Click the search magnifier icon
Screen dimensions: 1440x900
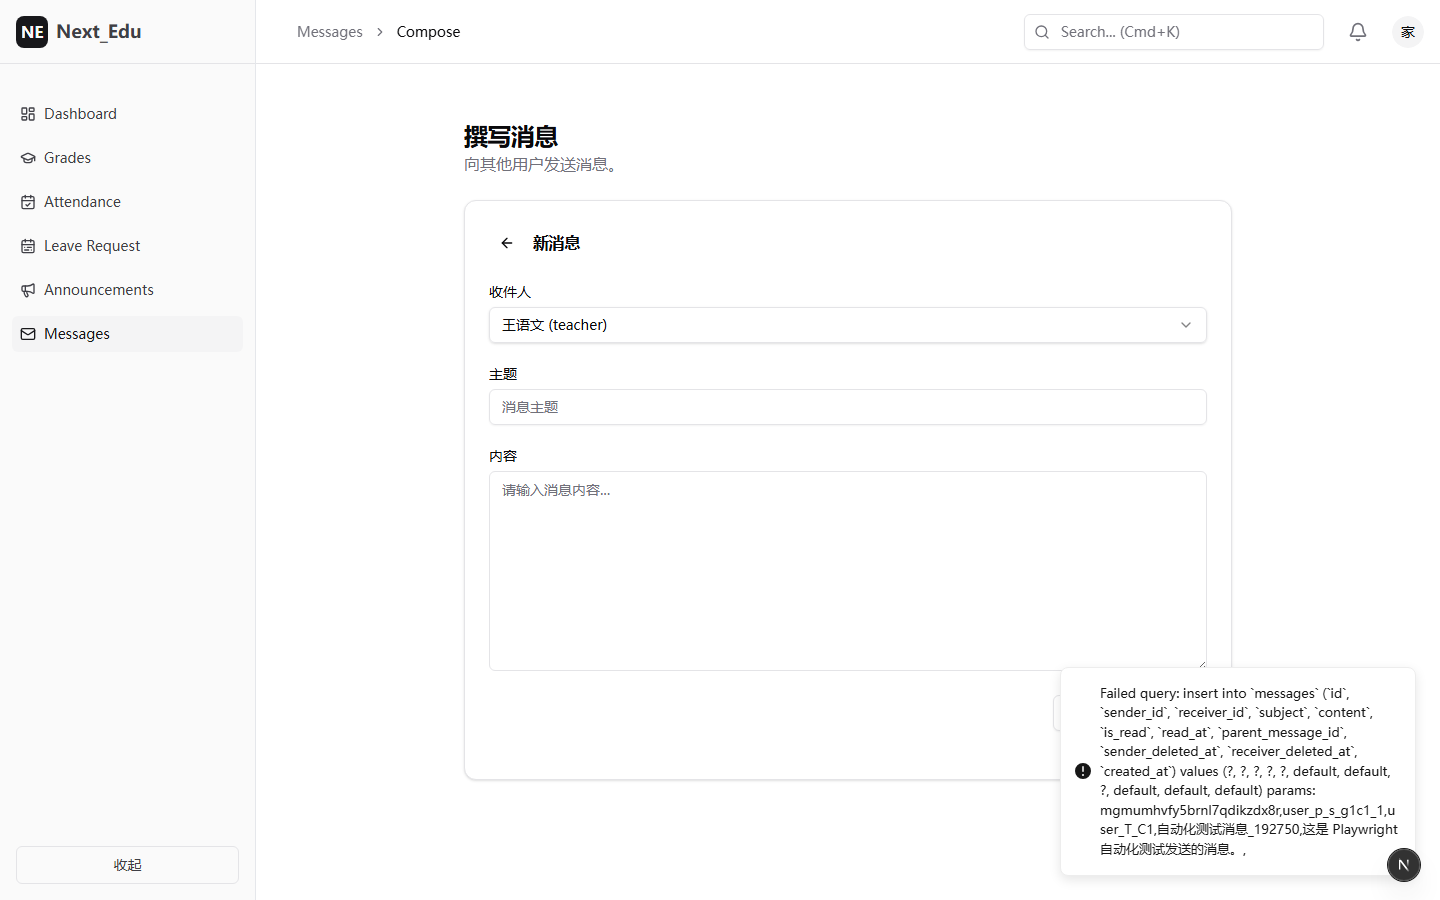1042,32
